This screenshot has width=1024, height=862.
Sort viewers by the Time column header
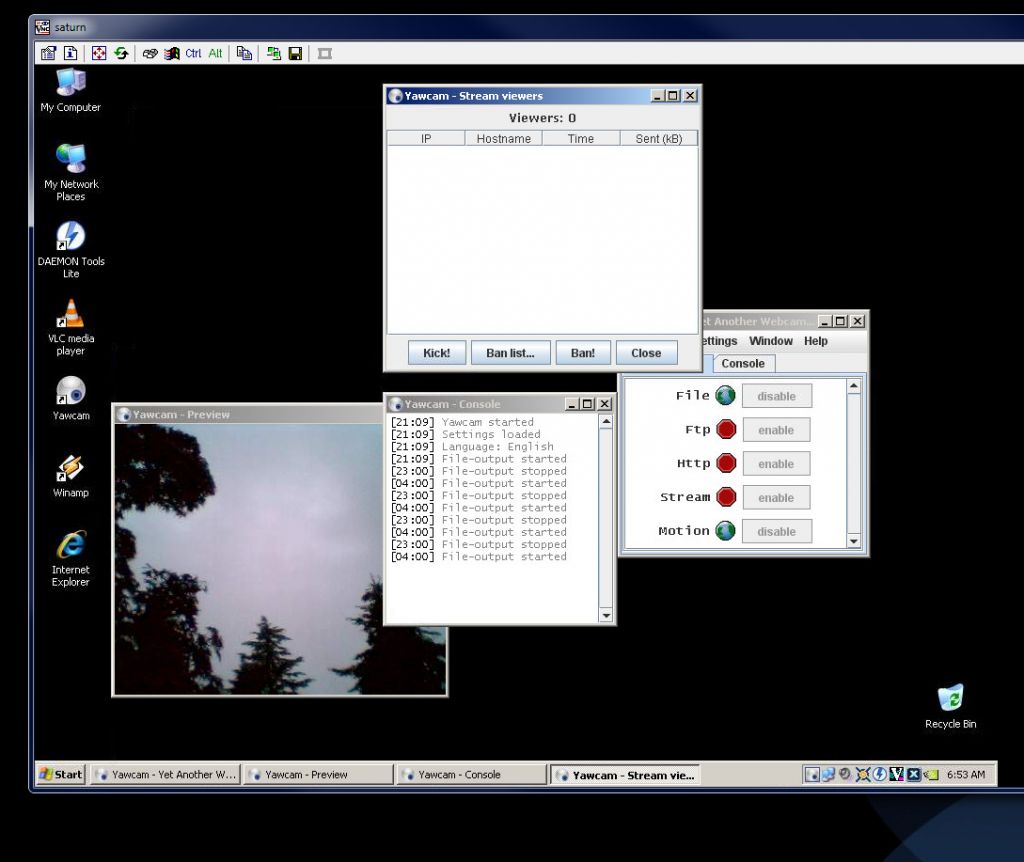click(581, 138)
